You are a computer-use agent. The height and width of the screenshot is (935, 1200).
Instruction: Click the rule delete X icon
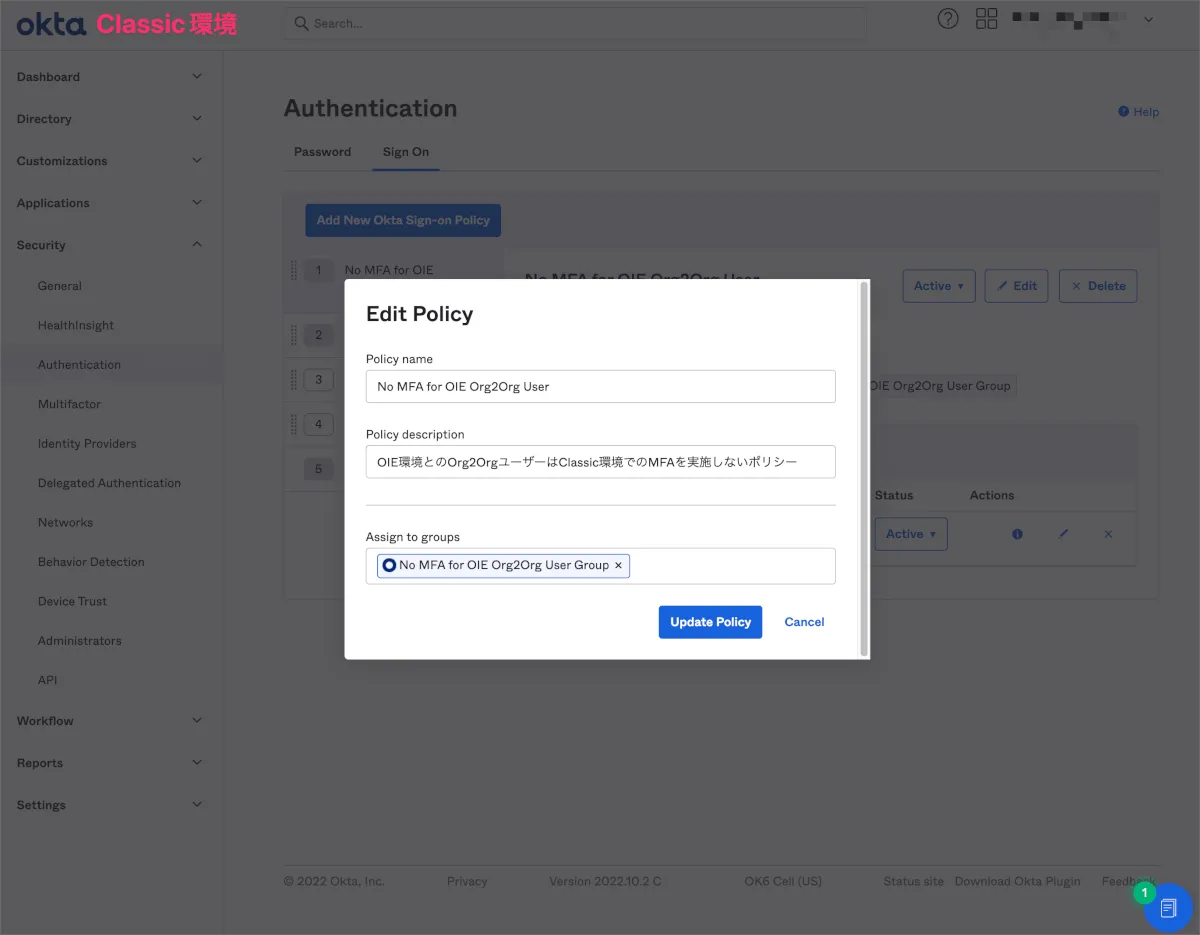(1108, 534)
